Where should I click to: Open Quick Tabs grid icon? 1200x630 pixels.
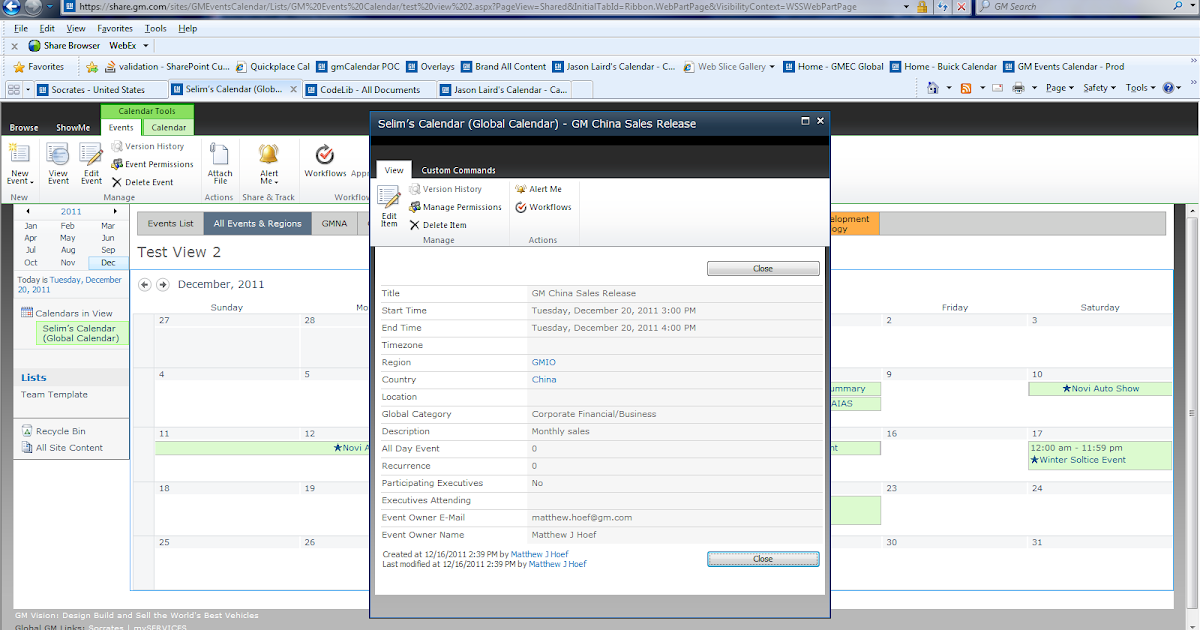point(16,89)
